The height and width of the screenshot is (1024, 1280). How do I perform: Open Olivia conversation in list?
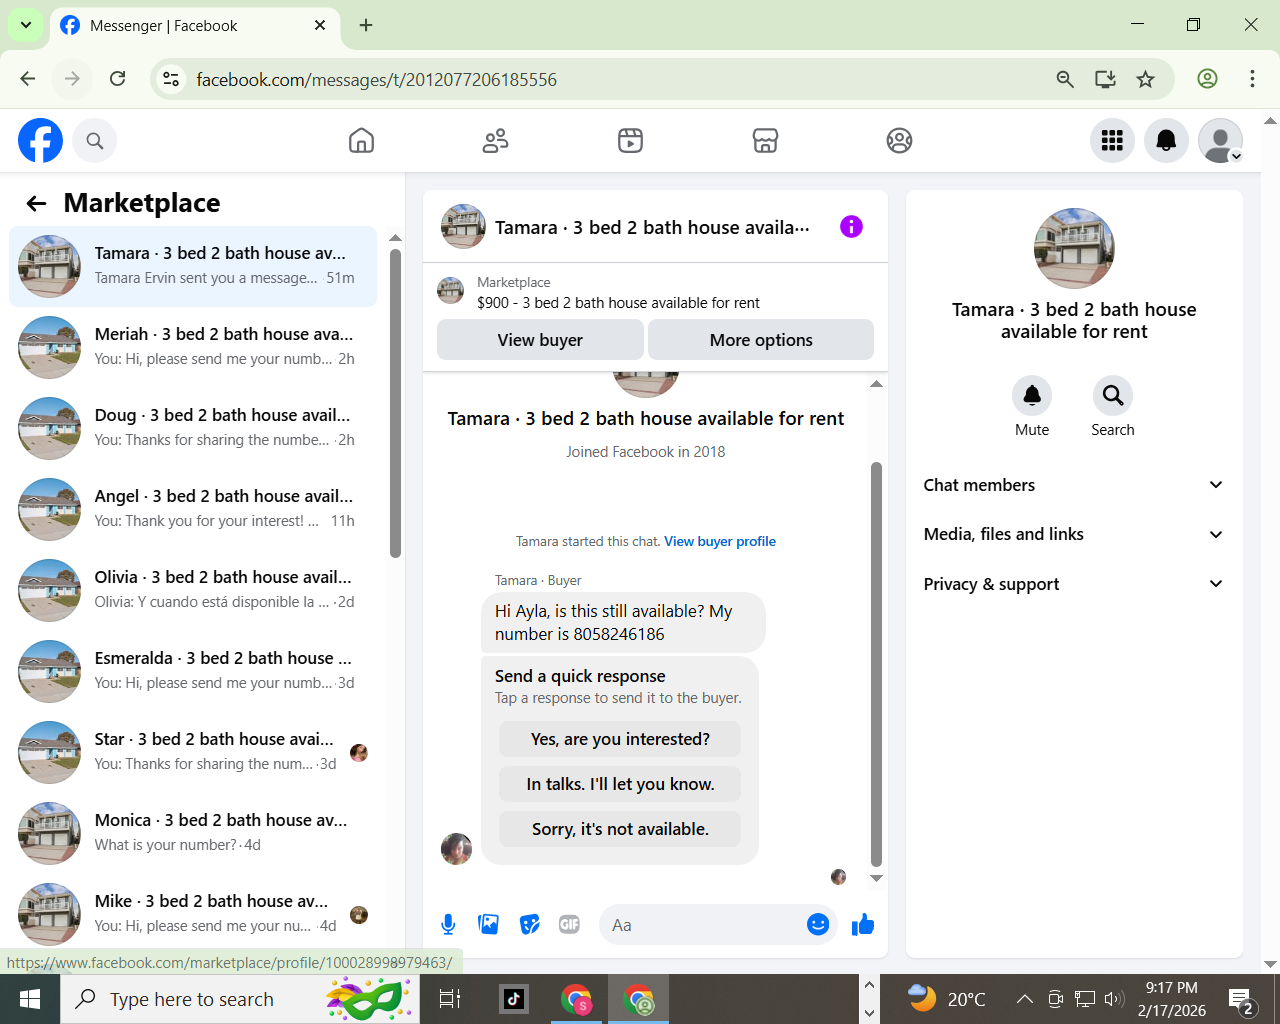click(x=193, y=590)
